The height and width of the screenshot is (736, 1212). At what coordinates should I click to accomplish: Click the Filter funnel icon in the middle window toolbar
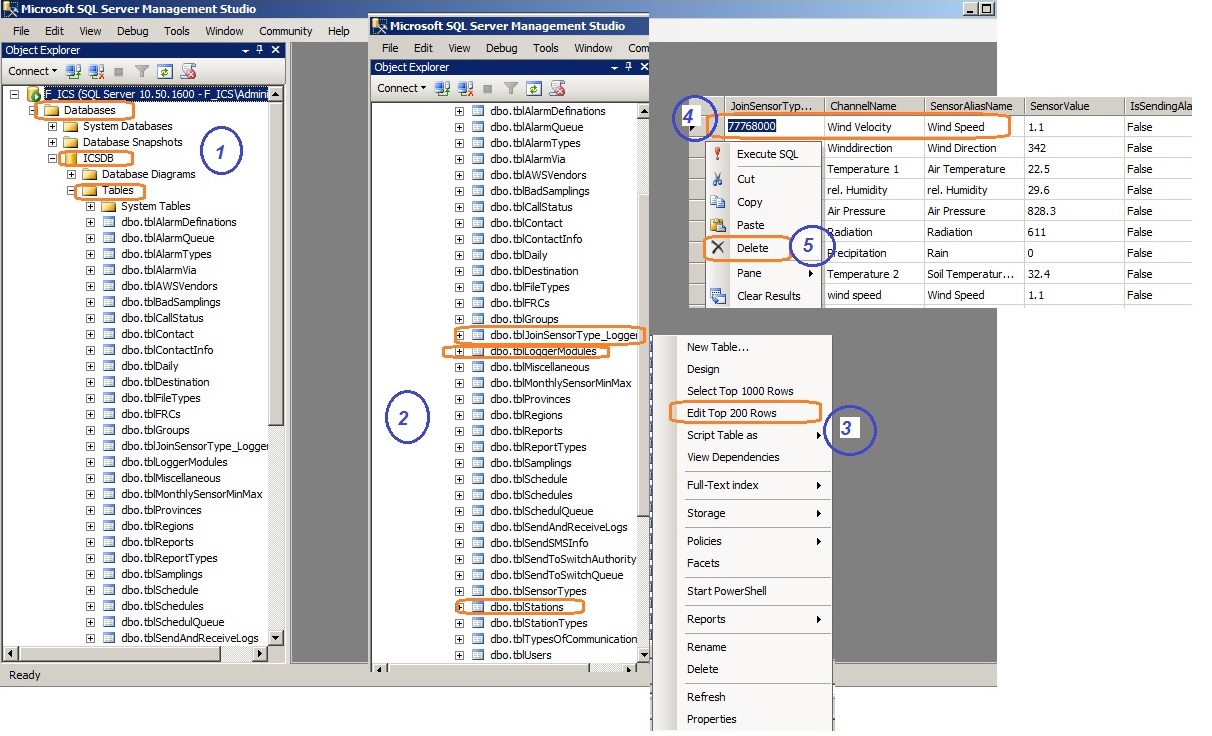(510, 88)
